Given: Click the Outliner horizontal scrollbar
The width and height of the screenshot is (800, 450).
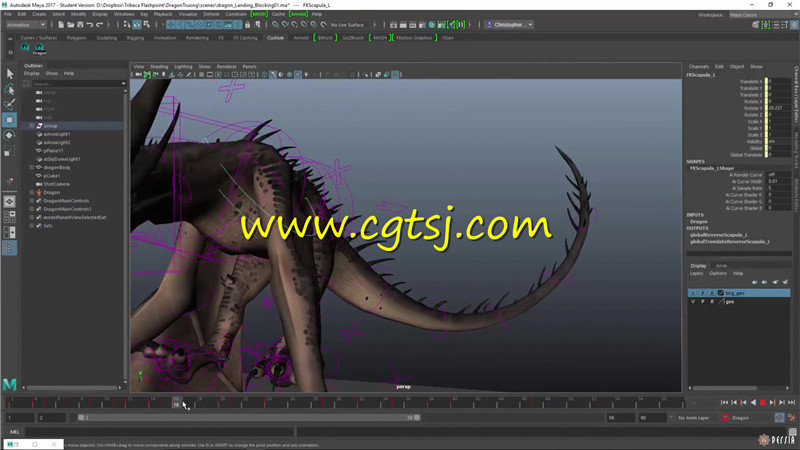Looking at the screenshot, I should (71, 388).
